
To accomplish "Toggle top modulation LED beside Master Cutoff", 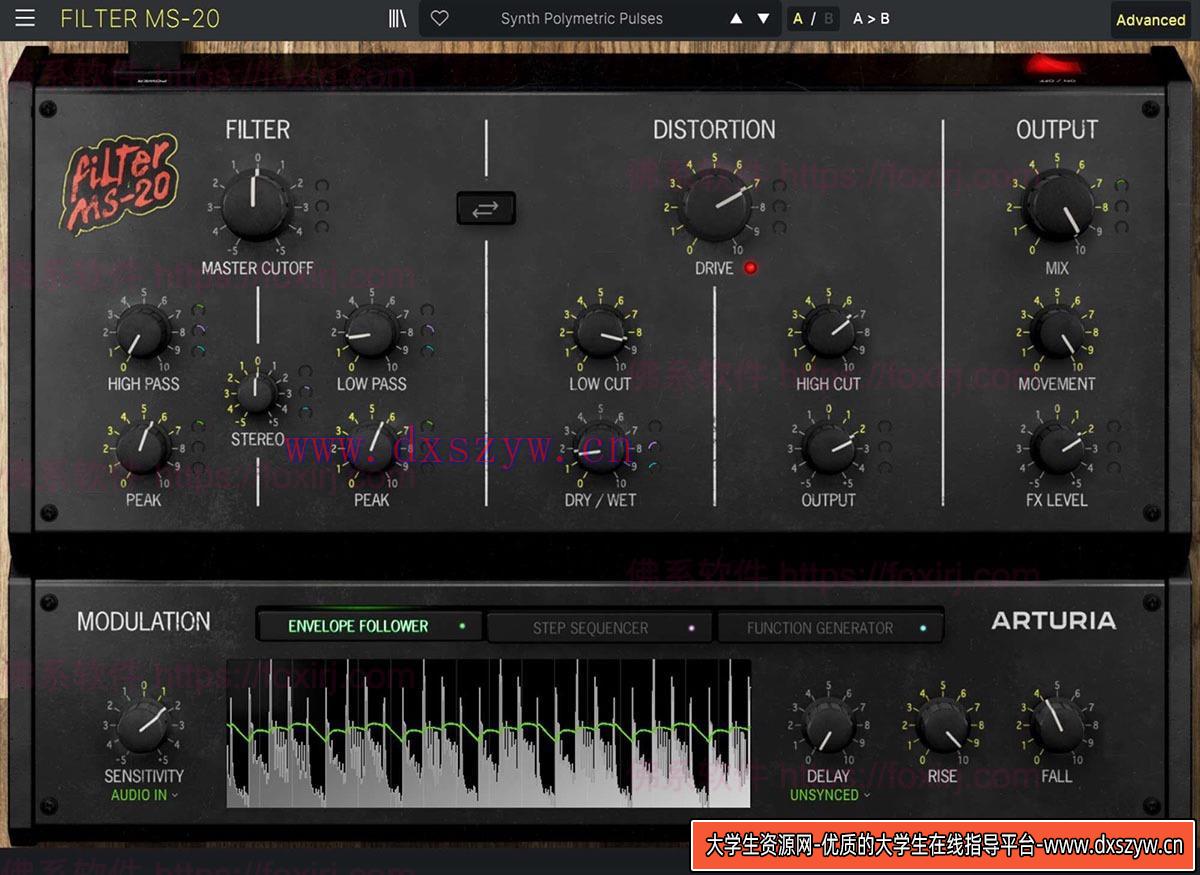I will (x=322, y=185).
